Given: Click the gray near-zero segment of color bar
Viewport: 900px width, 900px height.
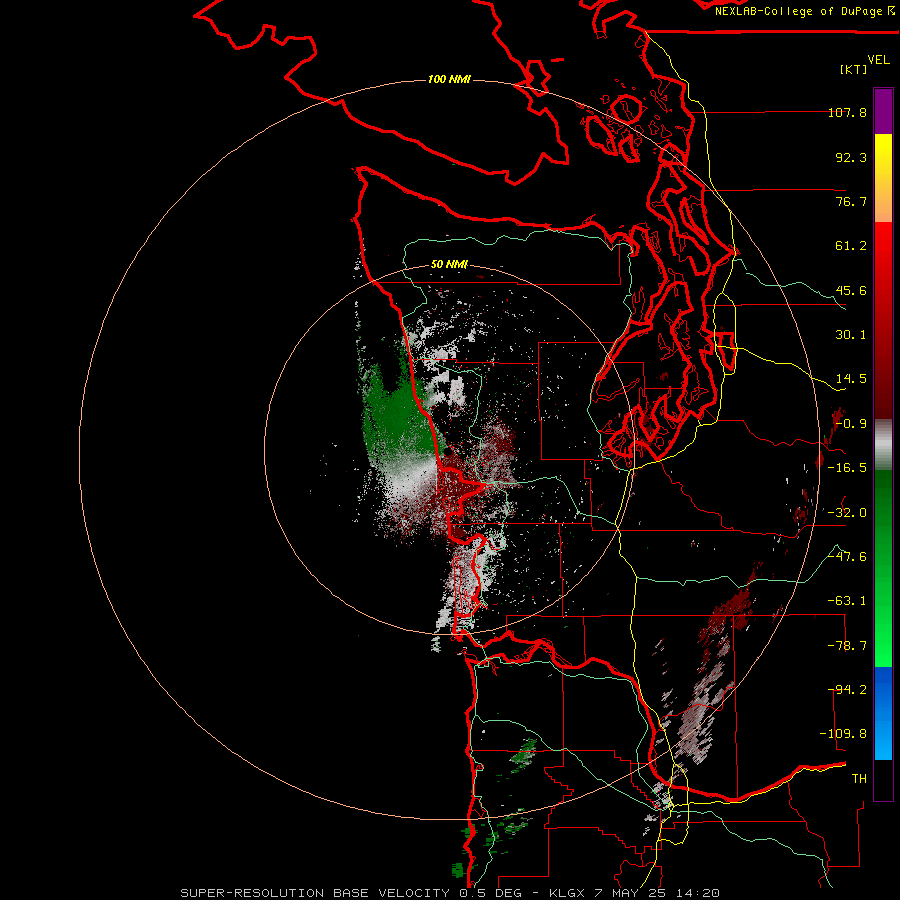Looking at the screenshot, I should coord(883,445).
